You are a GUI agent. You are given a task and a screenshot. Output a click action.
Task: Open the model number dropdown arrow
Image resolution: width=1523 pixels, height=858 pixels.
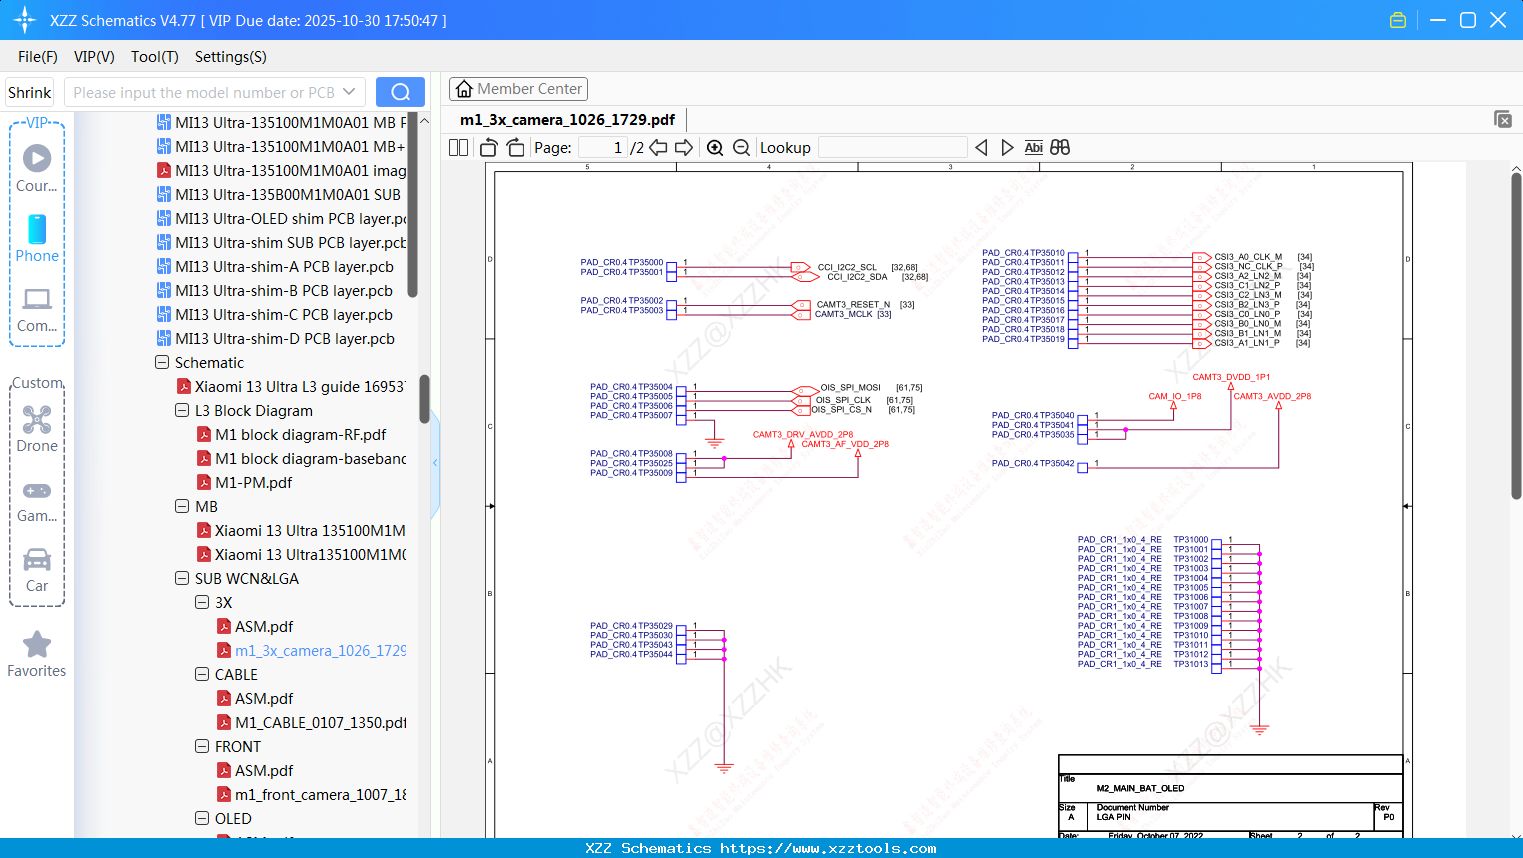tap(349, 92)
